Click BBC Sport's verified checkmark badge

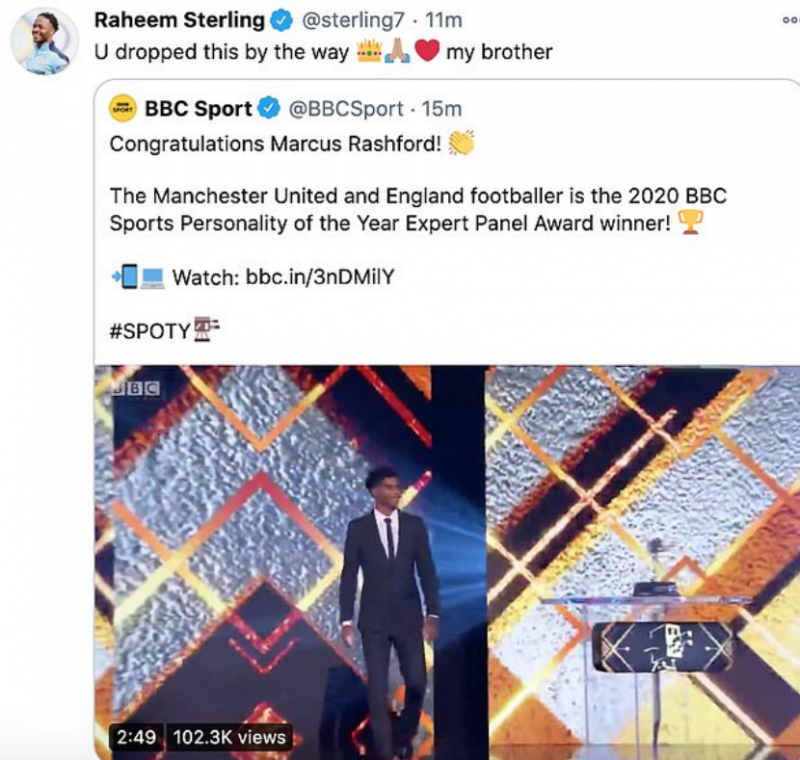tap(268, 107)
